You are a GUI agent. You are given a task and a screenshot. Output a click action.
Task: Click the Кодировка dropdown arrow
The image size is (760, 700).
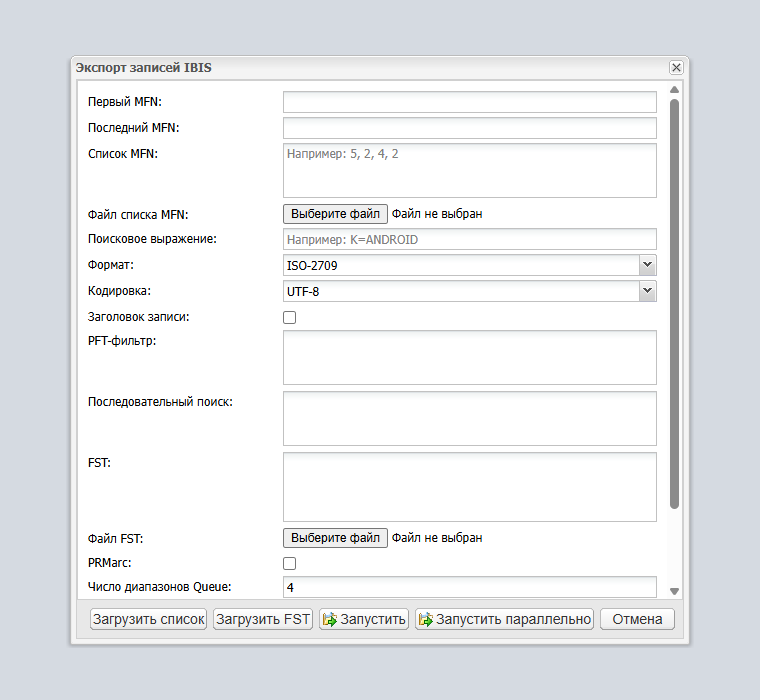[x=648, y=291]
